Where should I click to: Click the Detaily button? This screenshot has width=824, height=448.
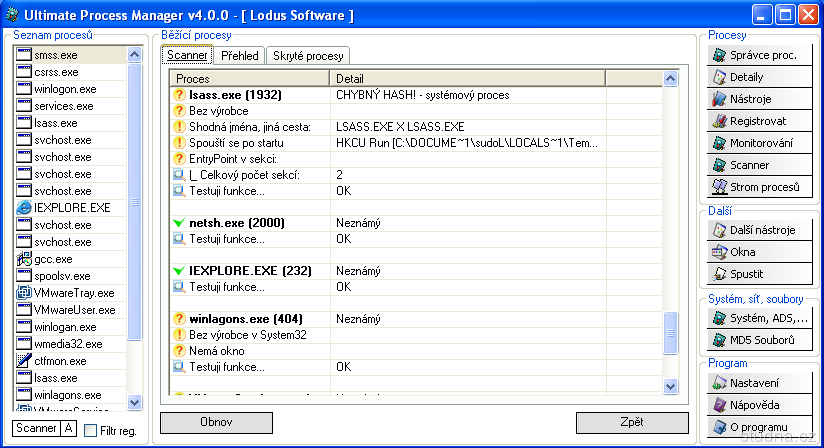759,77
